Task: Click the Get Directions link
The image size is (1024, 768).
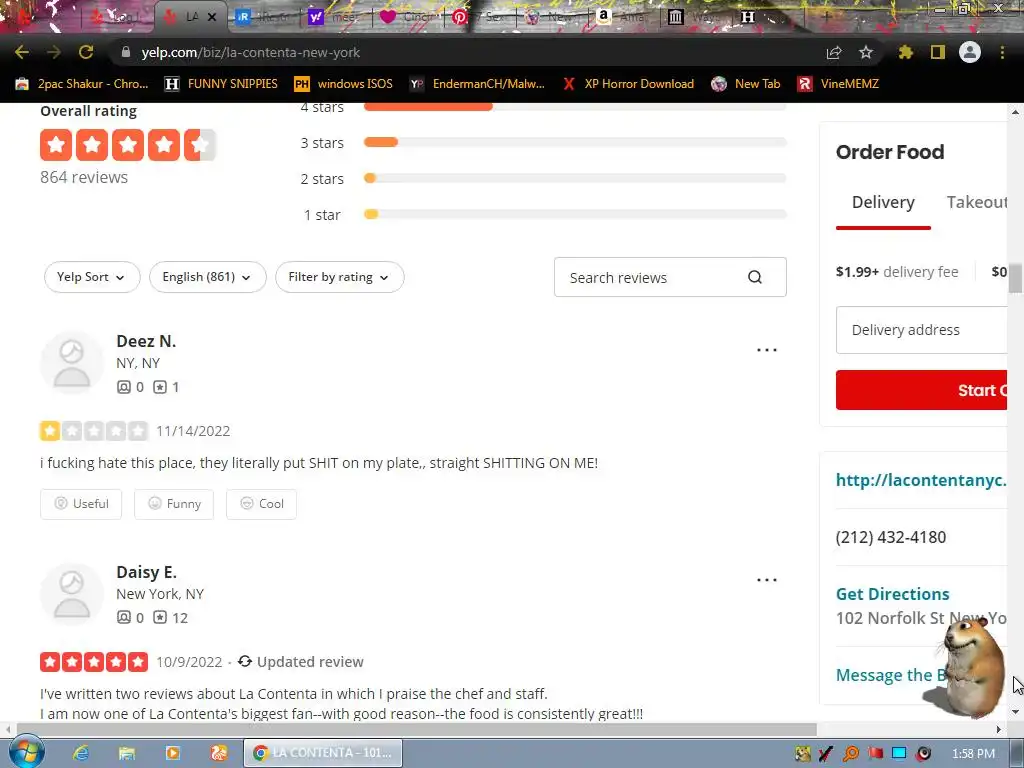Action: (893, 594)
